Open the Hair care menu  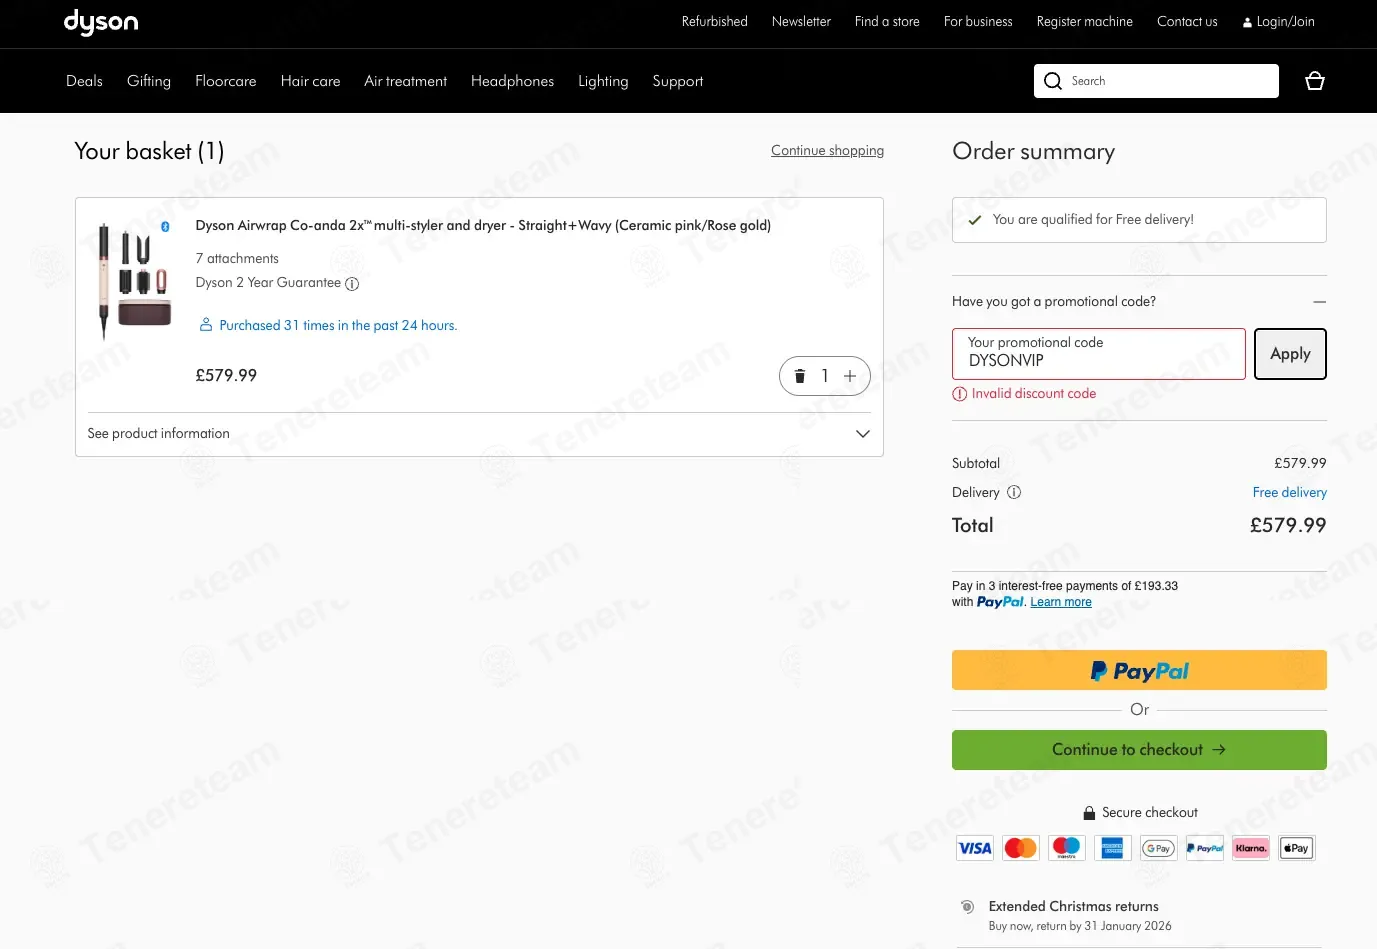pyautogui.click(x=310, y=81)
